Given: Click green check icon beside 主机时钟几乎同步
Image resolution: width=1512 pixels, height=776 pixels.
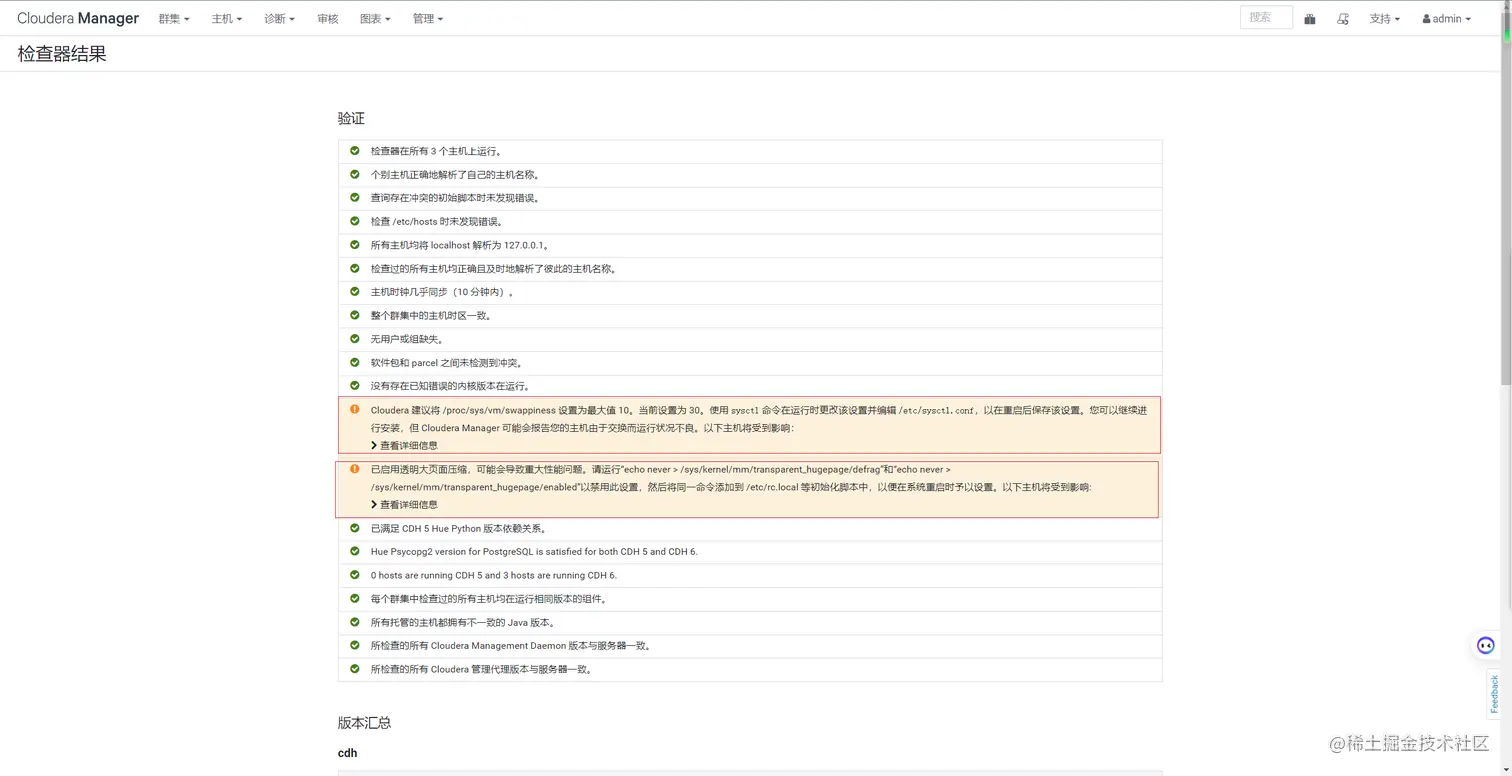Looking at the screenshot, I should pos(354,292).
